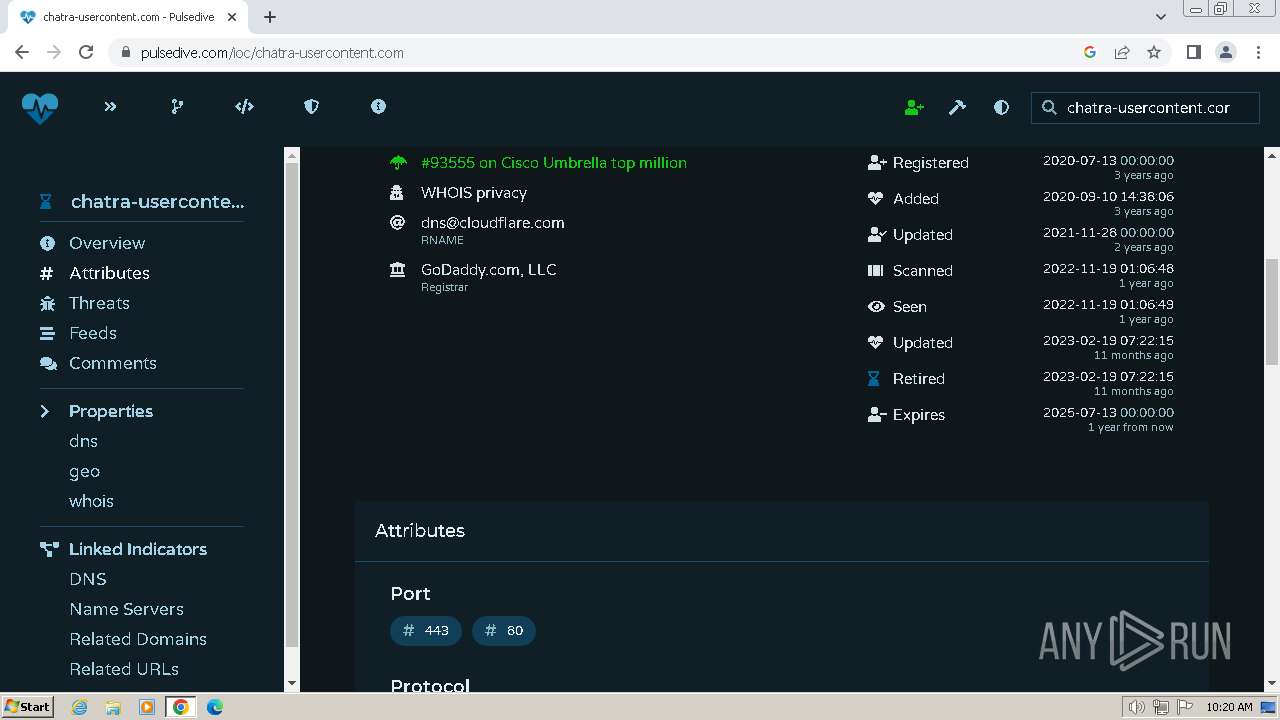The image size is (1280, 720).
Task: Click the registrar bank building icon
Action: (398, 269)
